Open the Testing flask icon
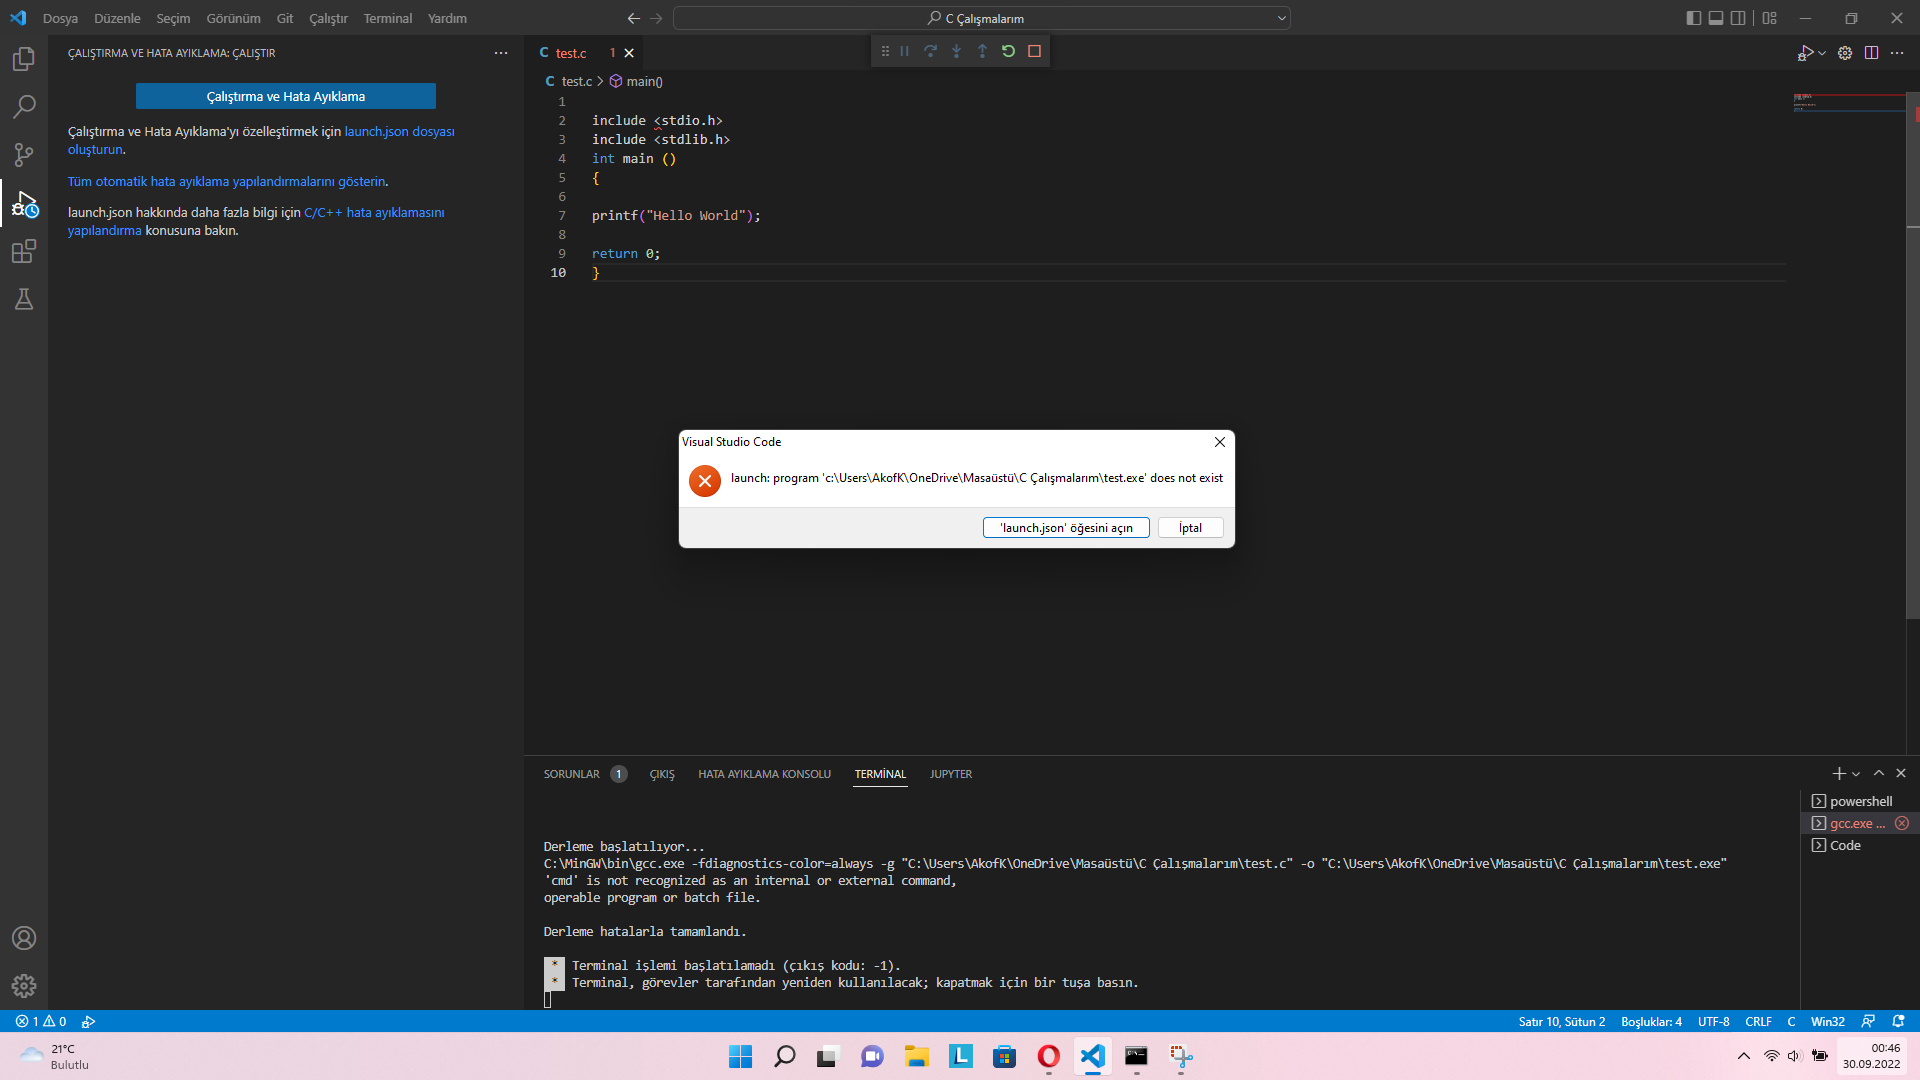The height and width of the screenshot is (1080, 1920). (x=24, y=299)
